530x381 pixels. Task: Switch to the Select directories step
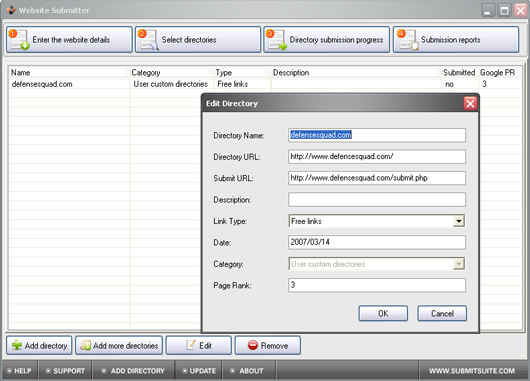(198, 40)
